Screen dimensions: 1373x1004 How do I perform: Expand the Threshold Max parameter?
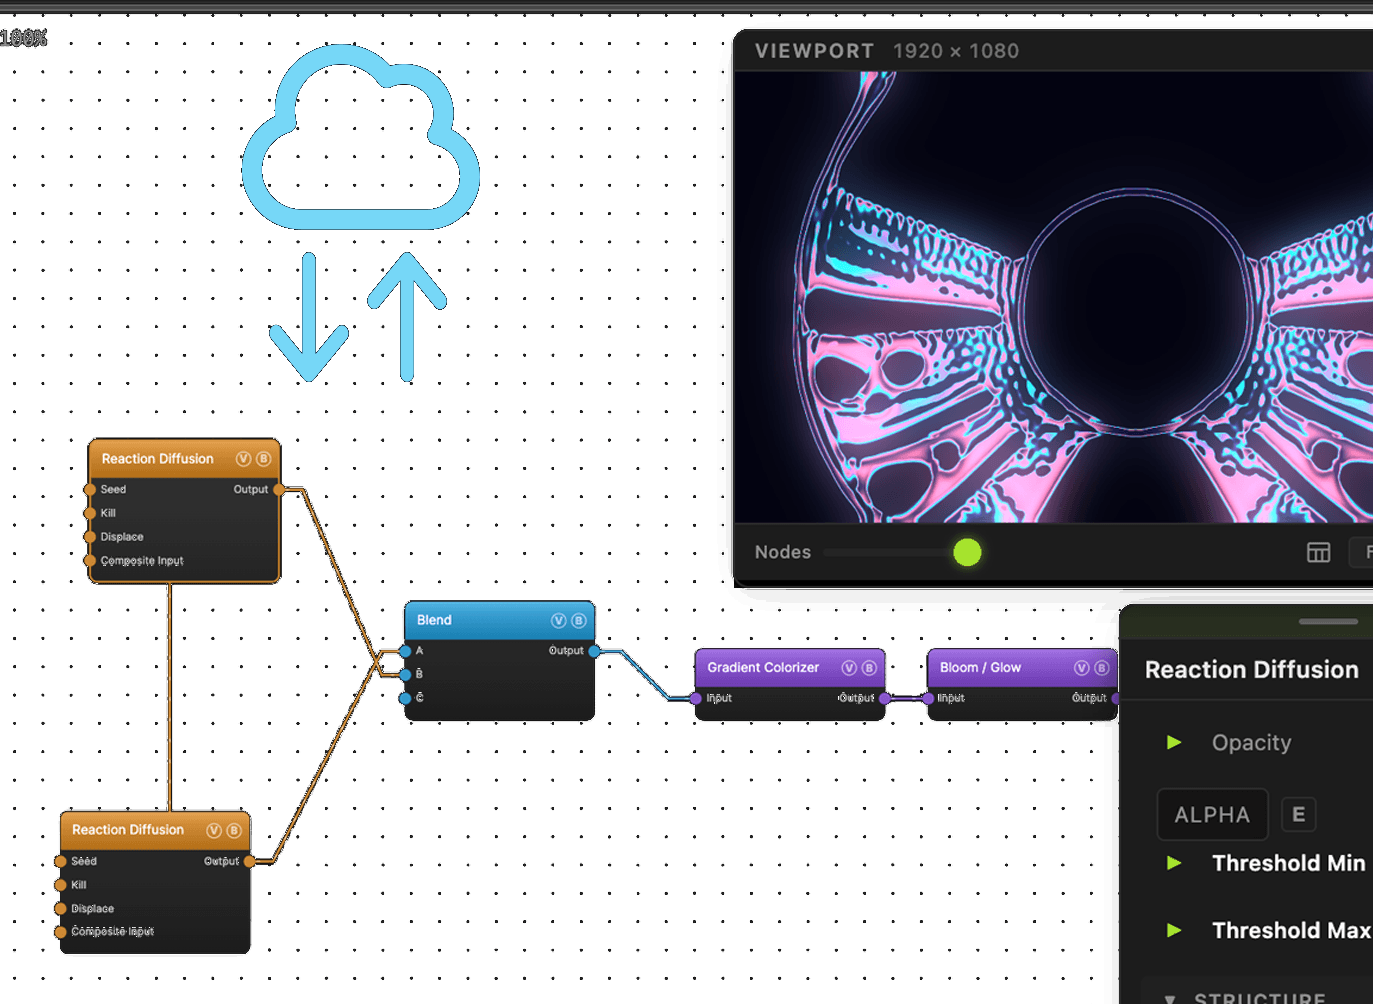tap(1174, 930)
